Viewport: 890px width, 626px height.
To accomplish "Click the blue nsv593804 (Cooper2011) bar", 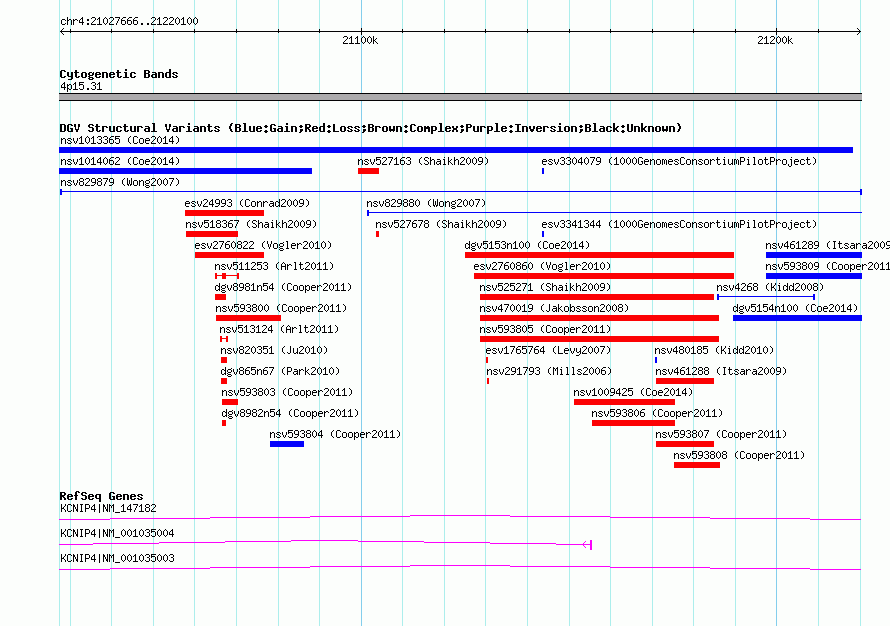I will pyautogui.click(x=286, y=444).
